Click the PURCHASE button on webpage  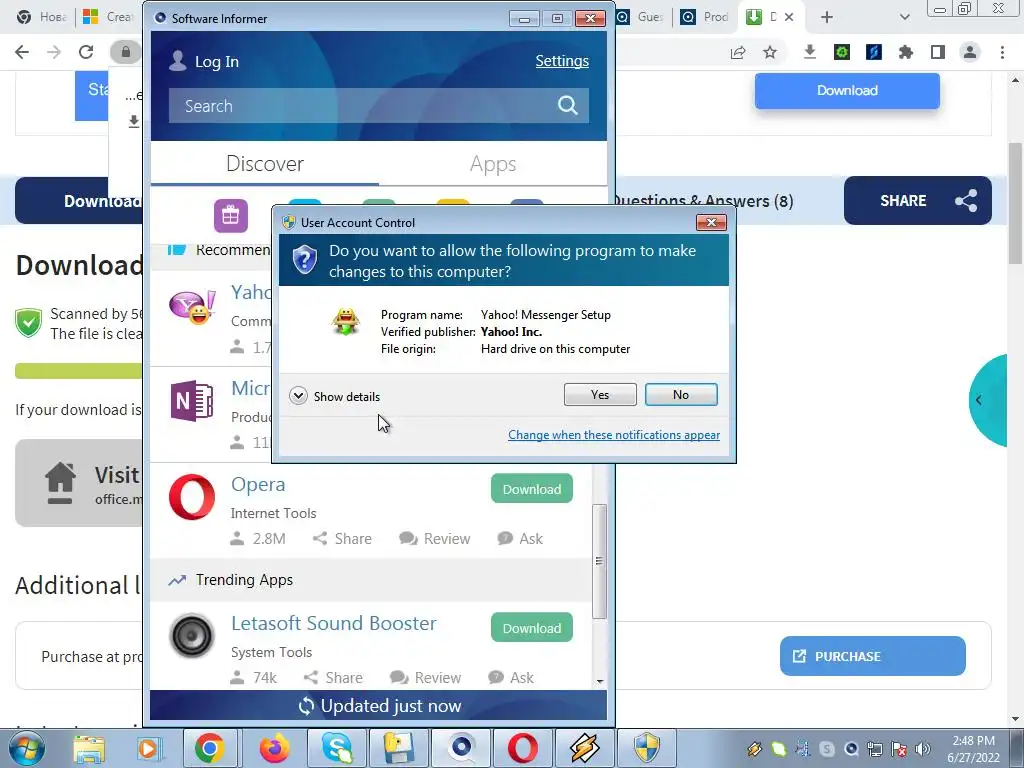pyautogui.click(x=872, y=656)
